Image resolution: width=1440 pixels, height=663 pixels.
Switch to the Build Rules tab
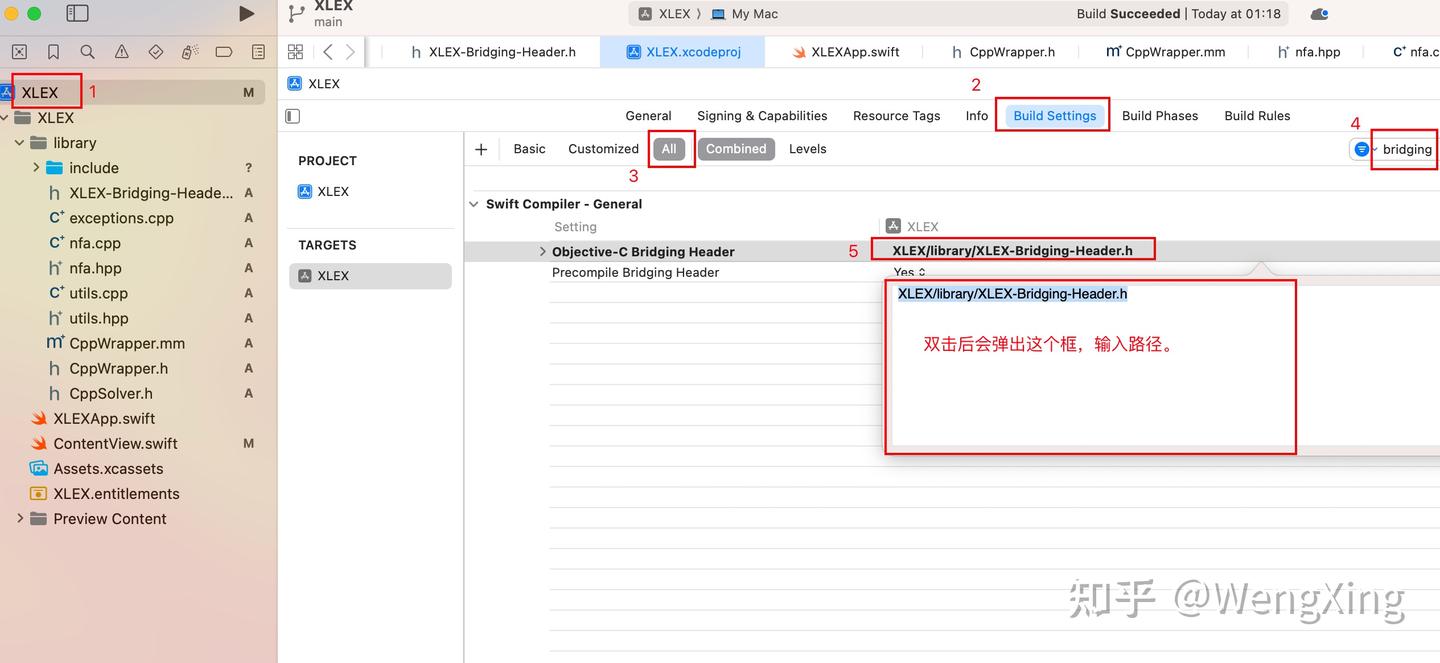pos(1257,116)
